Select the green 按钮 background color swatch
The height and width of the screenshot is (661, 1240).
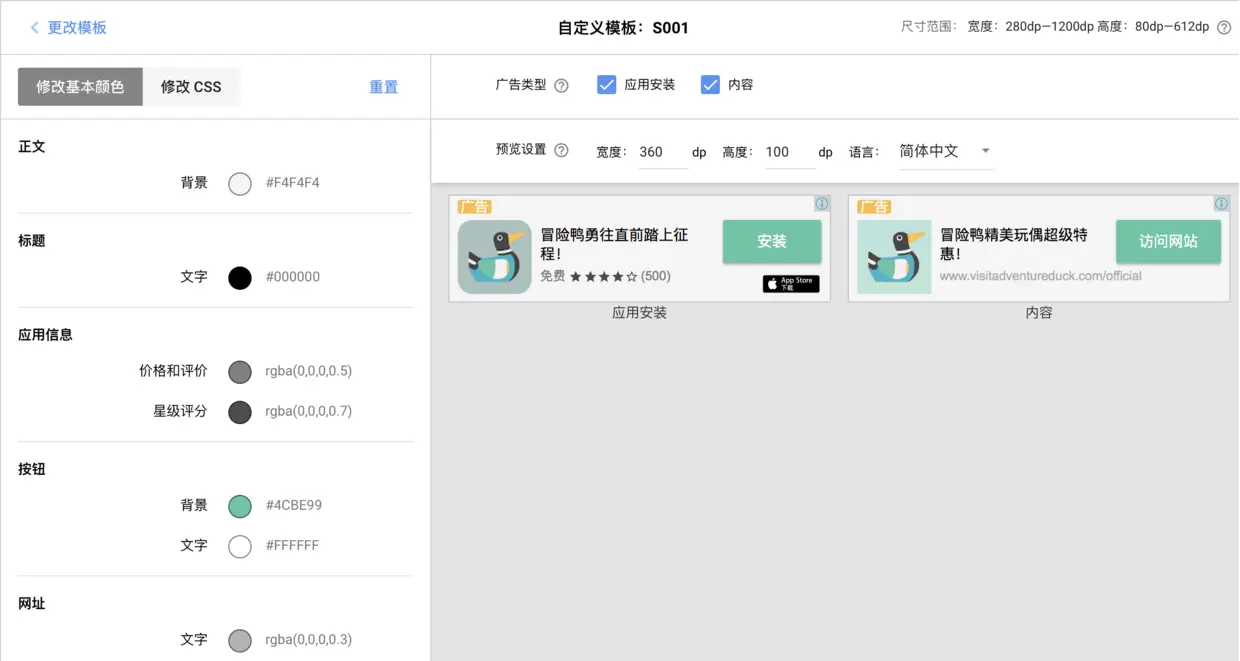pos(239,506)
